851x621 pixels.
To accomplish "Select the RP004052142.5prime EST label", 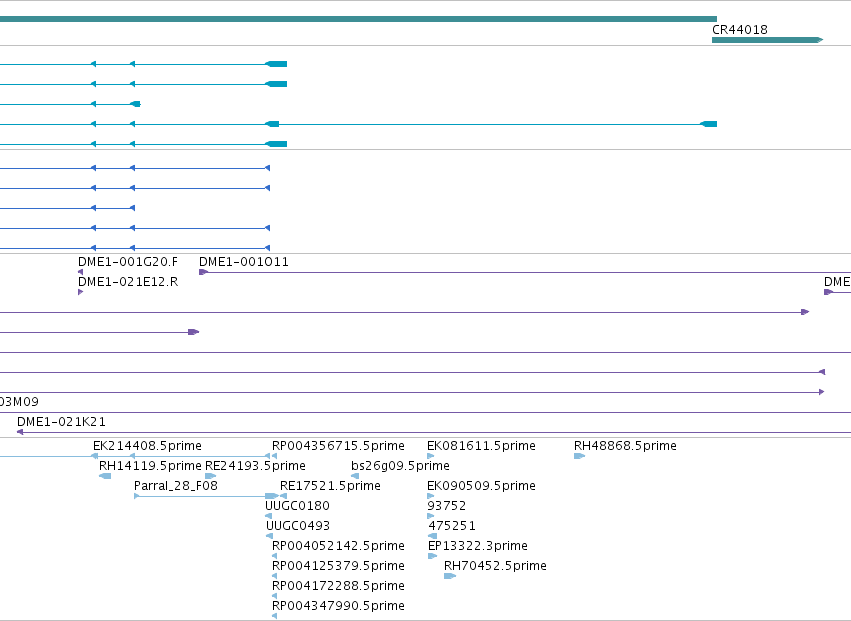I will 338,546.
